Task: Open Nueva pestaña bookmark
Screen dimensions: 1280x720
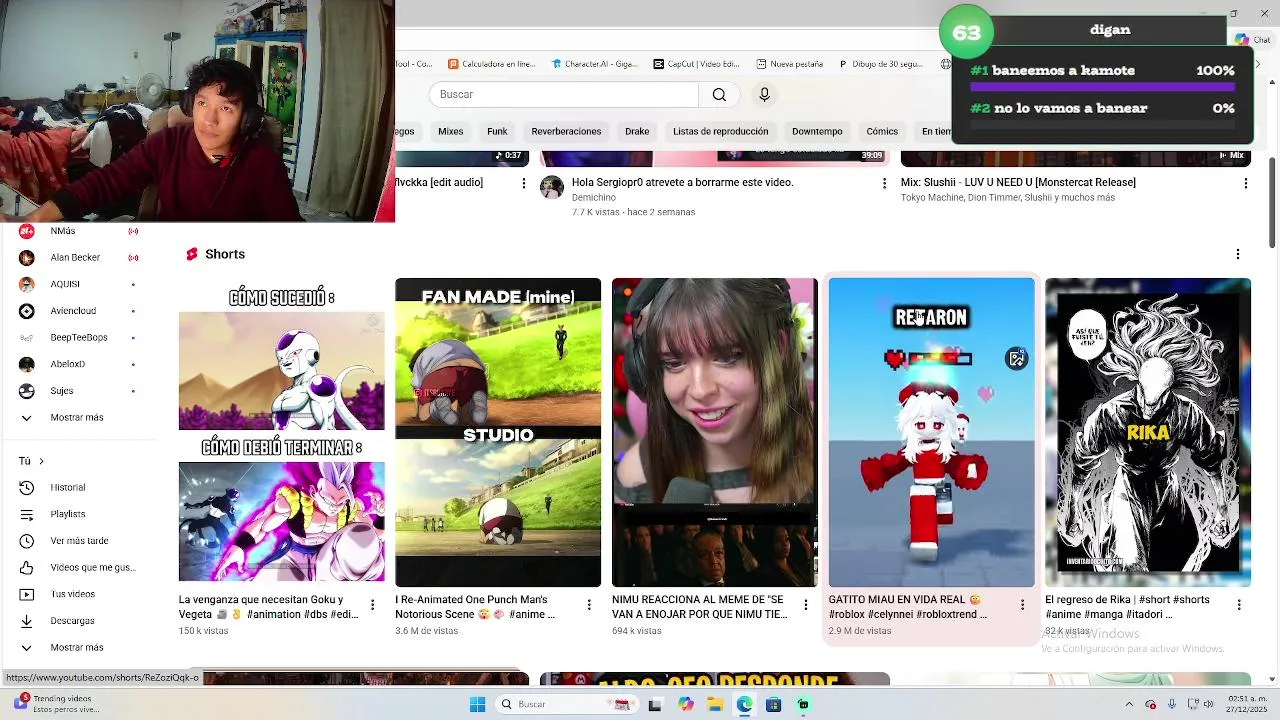Action: point(790,64)
